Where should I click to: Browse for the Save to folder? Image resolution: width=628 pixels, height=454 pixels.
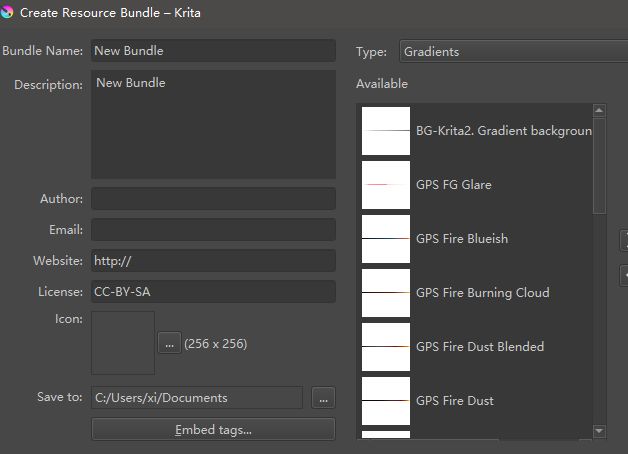pos(322,398)
